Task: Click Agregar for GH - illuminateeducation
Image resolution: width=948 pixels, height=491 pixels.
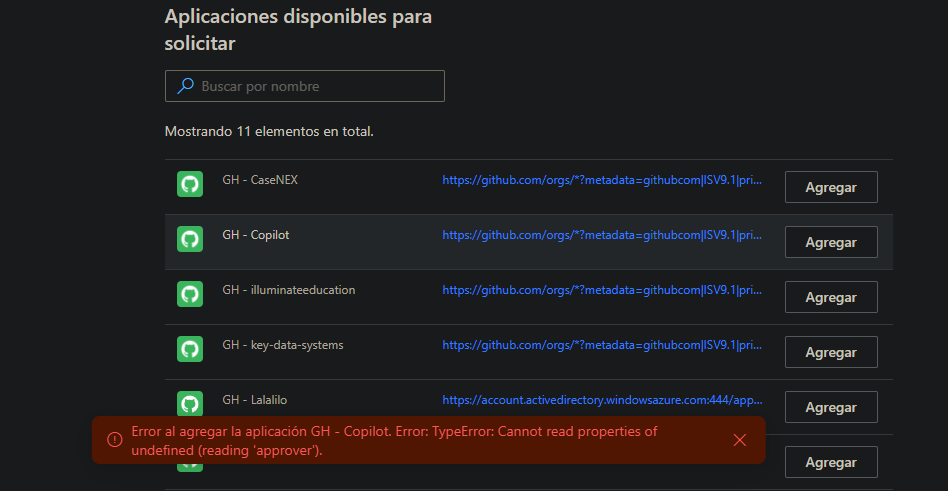Action: coord(831,297)
